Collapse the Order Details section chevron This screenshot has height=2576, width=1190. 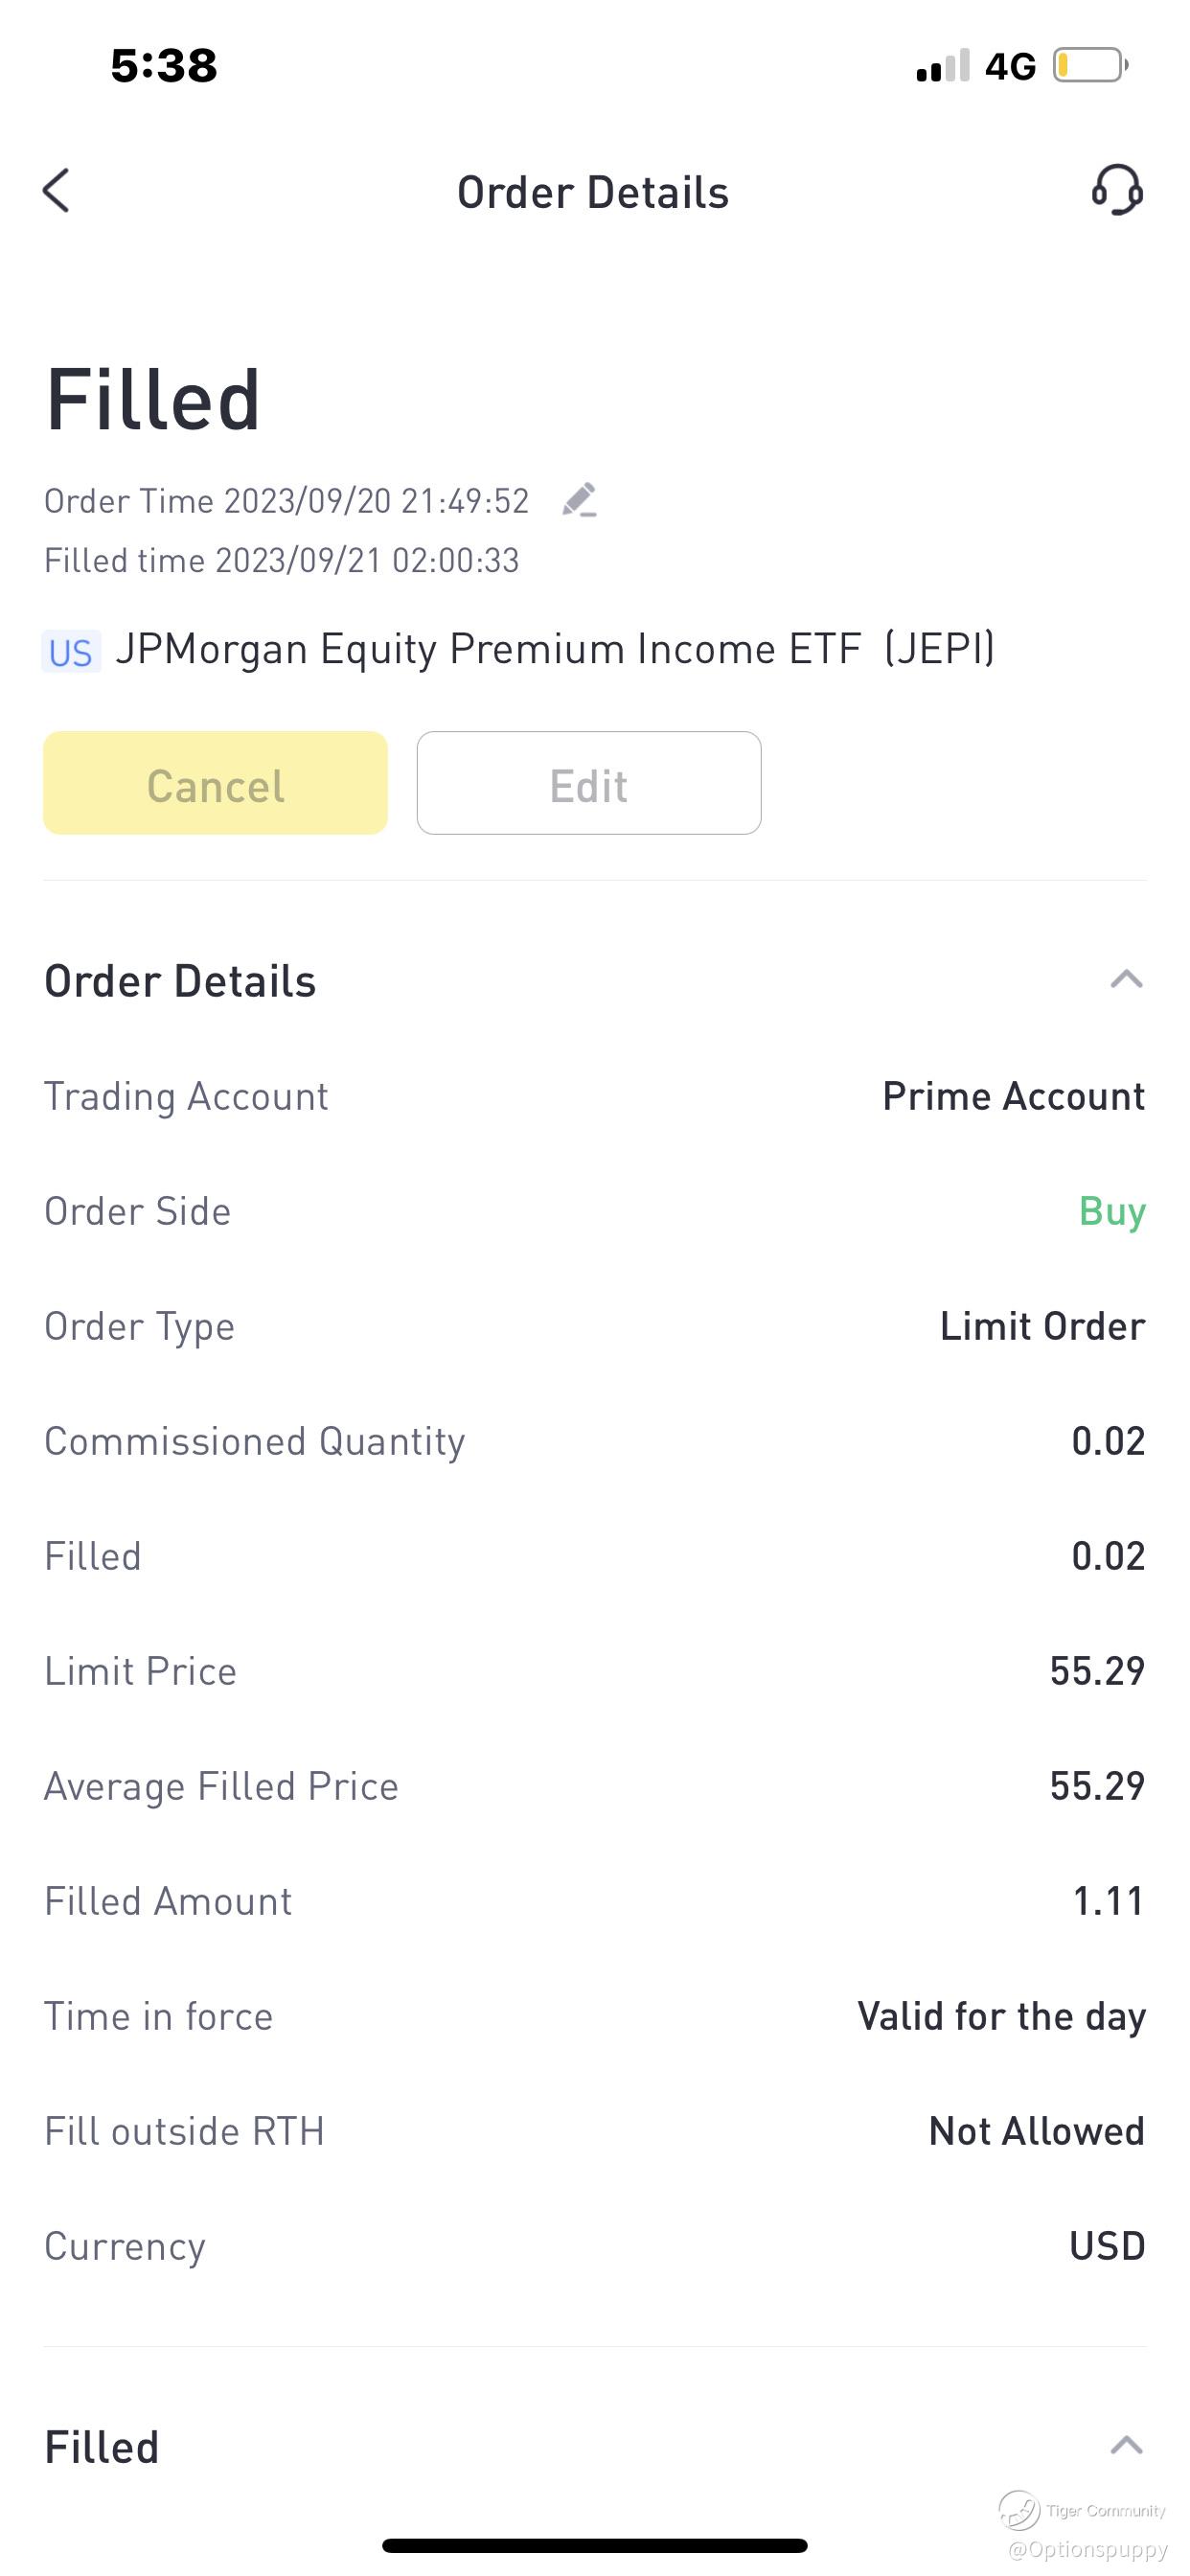pos(1126,979)
